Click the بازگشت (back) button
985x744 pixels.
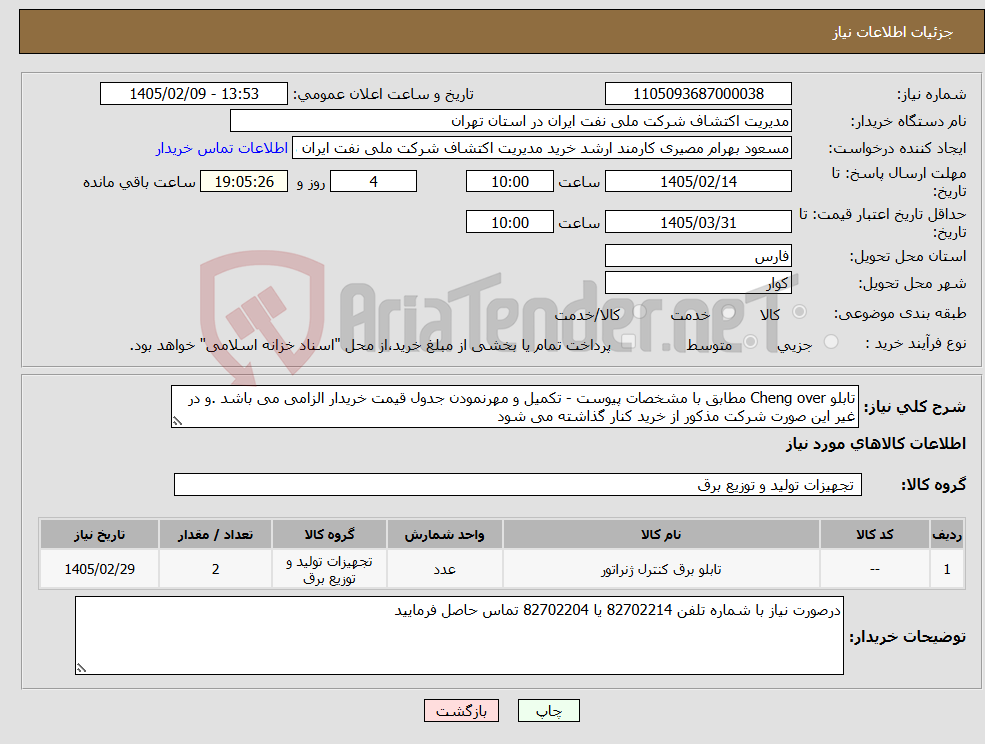coord(461,711)
